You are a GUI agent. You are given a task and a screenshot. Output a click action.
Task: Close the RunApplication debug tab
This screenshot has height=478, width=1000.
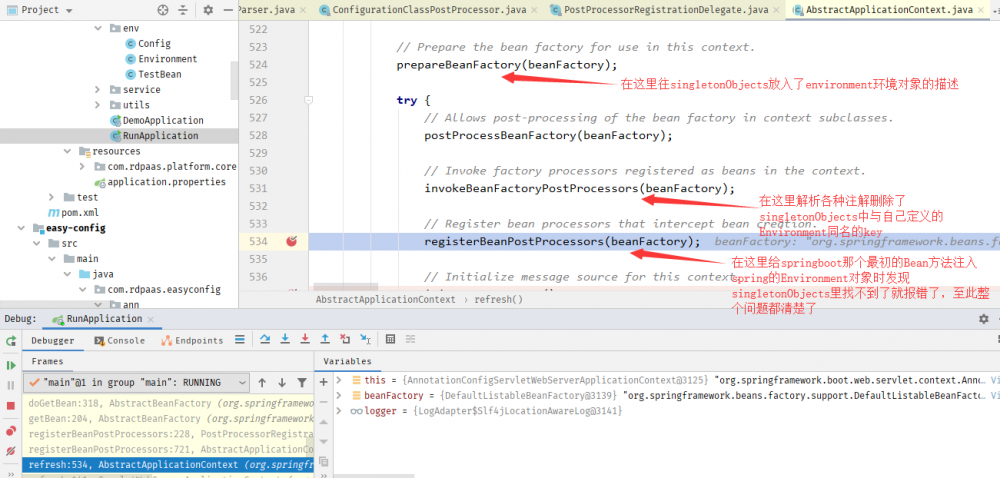coord(151,319)
